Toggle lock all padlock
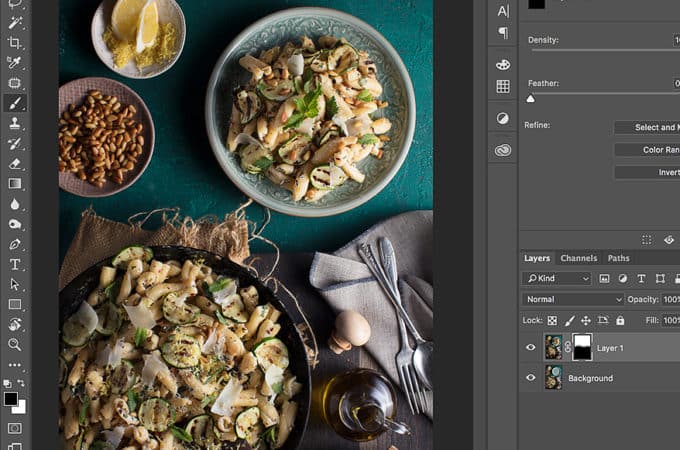This screenshot has height=450, width=680. click(620, 320)
